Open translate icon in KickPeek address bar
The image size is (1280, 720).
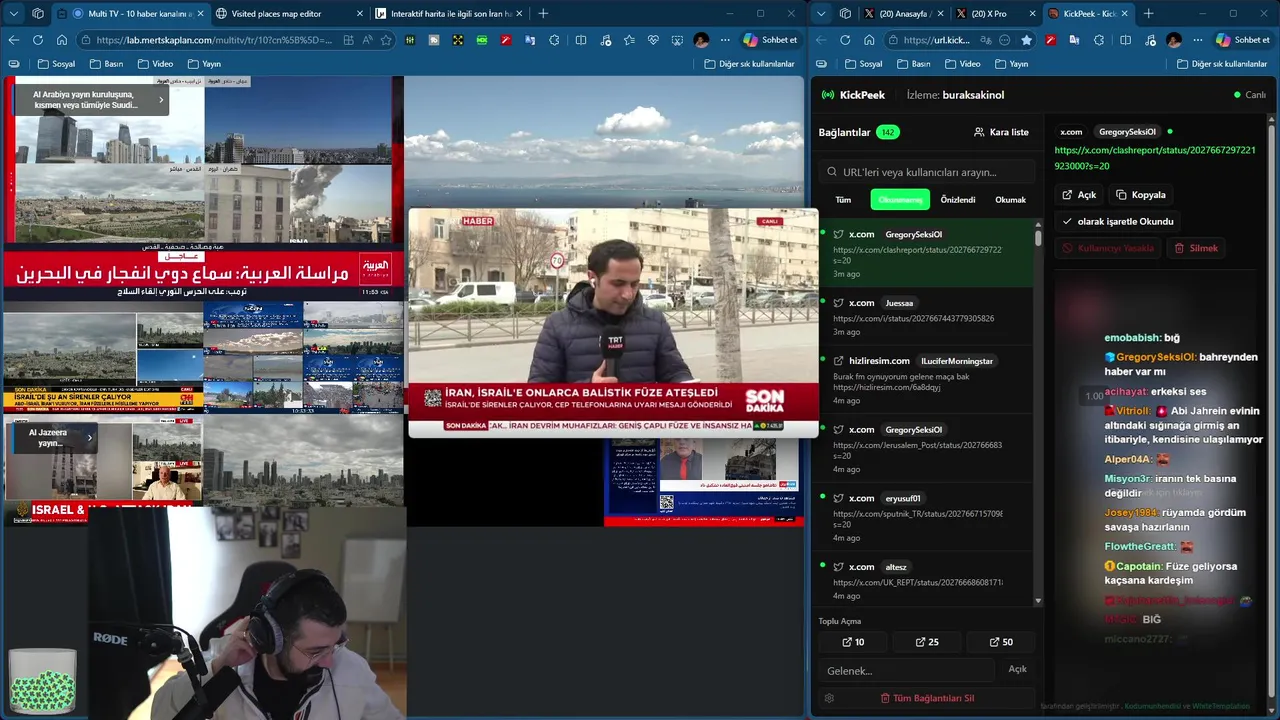tap(985, 40)
